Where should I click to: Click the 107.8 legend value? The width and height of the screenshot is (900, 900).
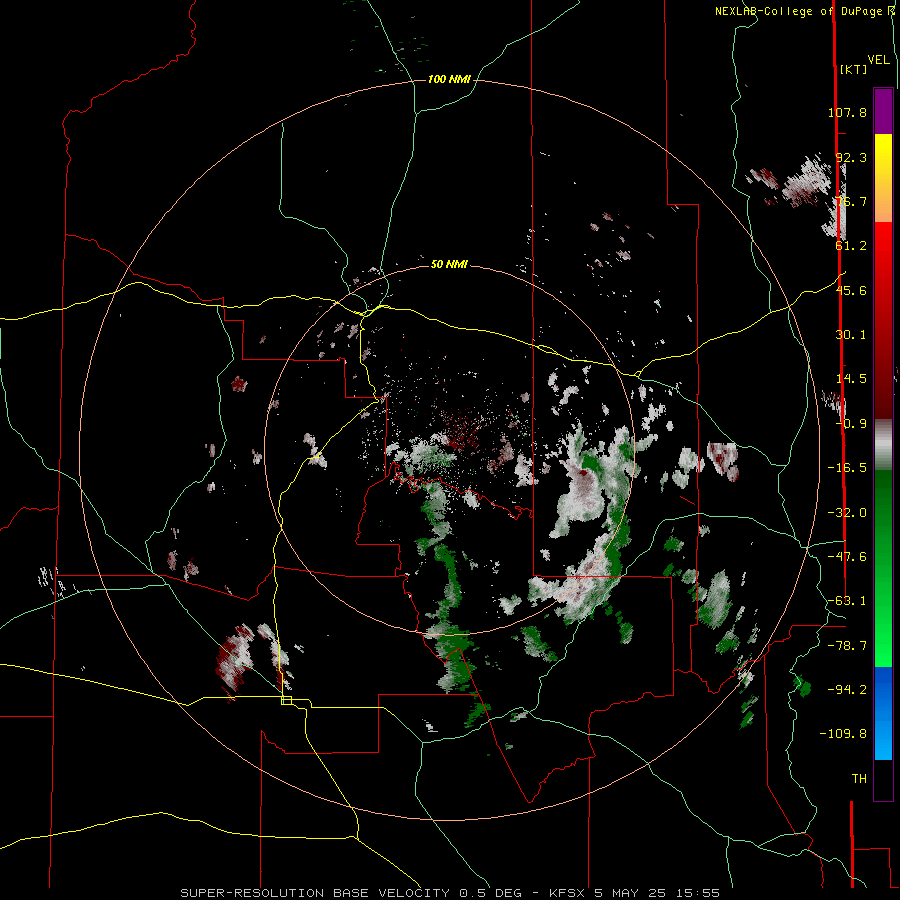click(847, 112)
